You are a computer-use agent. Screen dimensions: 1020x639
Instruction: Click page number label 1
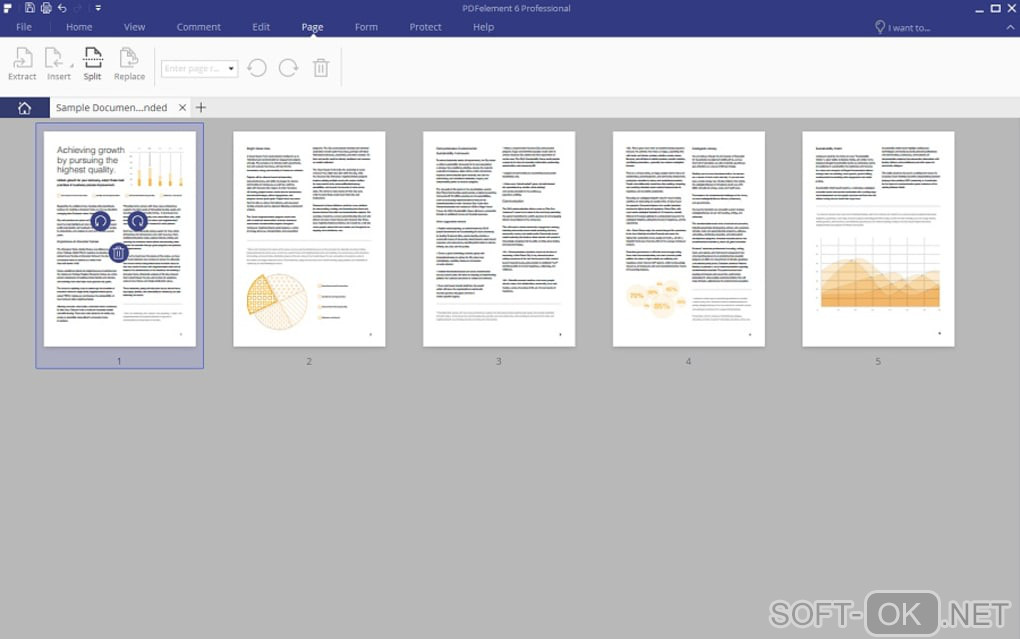click(x=119, y=361)
